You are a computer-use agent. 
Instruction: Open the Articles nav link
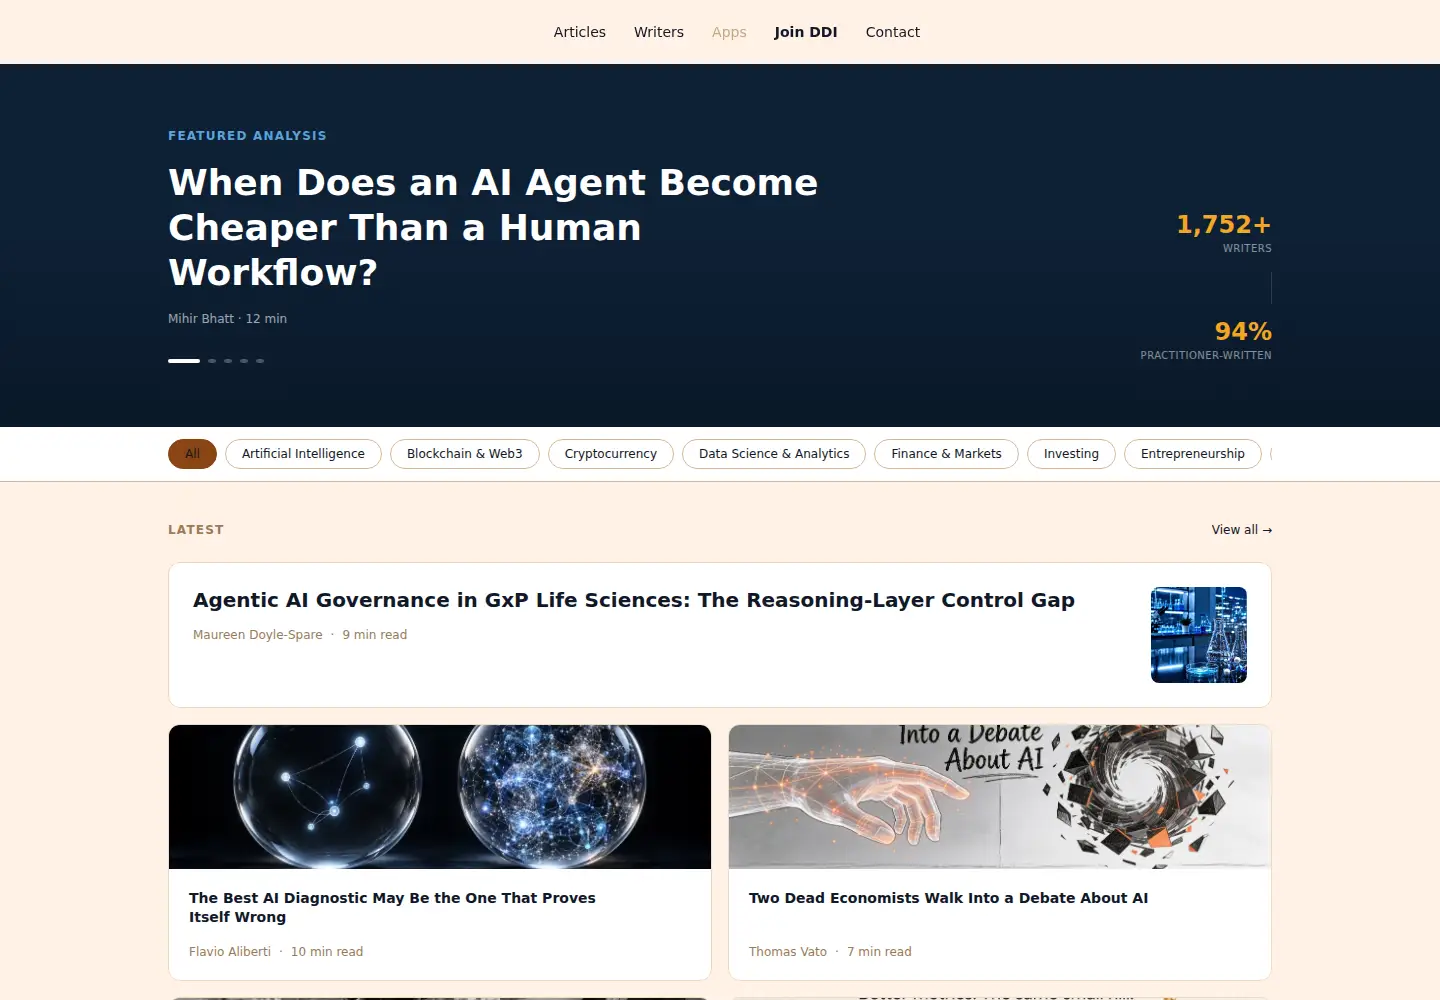point(579,32)
